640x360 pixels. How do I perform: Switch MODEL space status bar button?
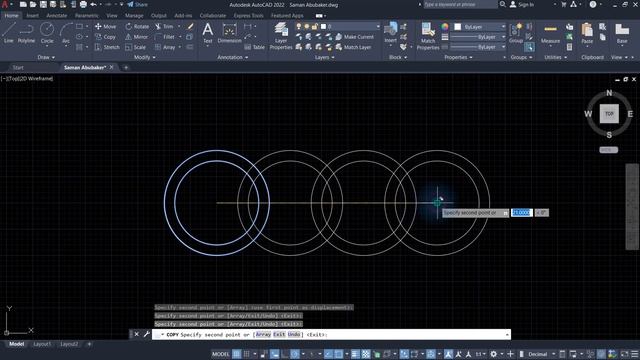(x=220, y=354)
